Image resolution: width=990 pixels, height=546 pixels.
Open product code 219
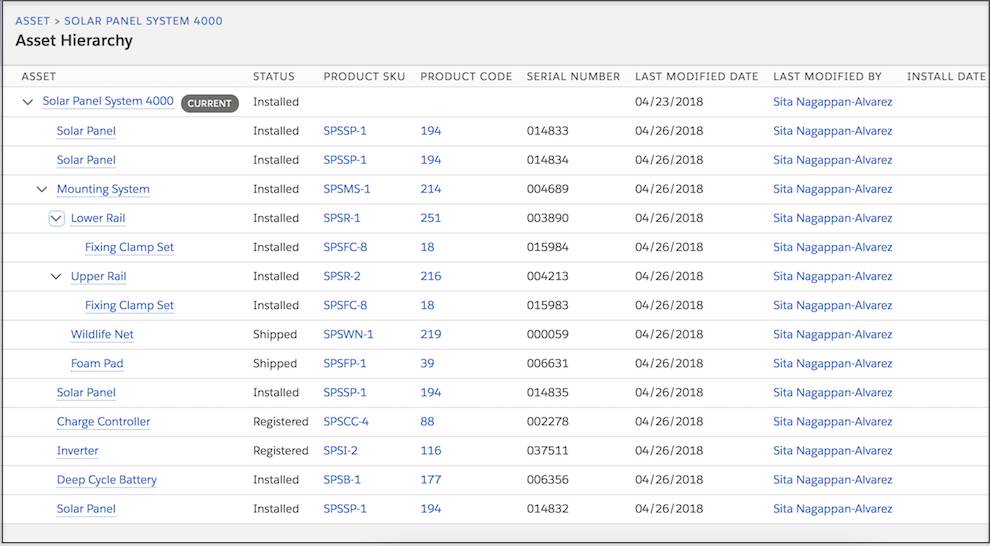[431, 334]
